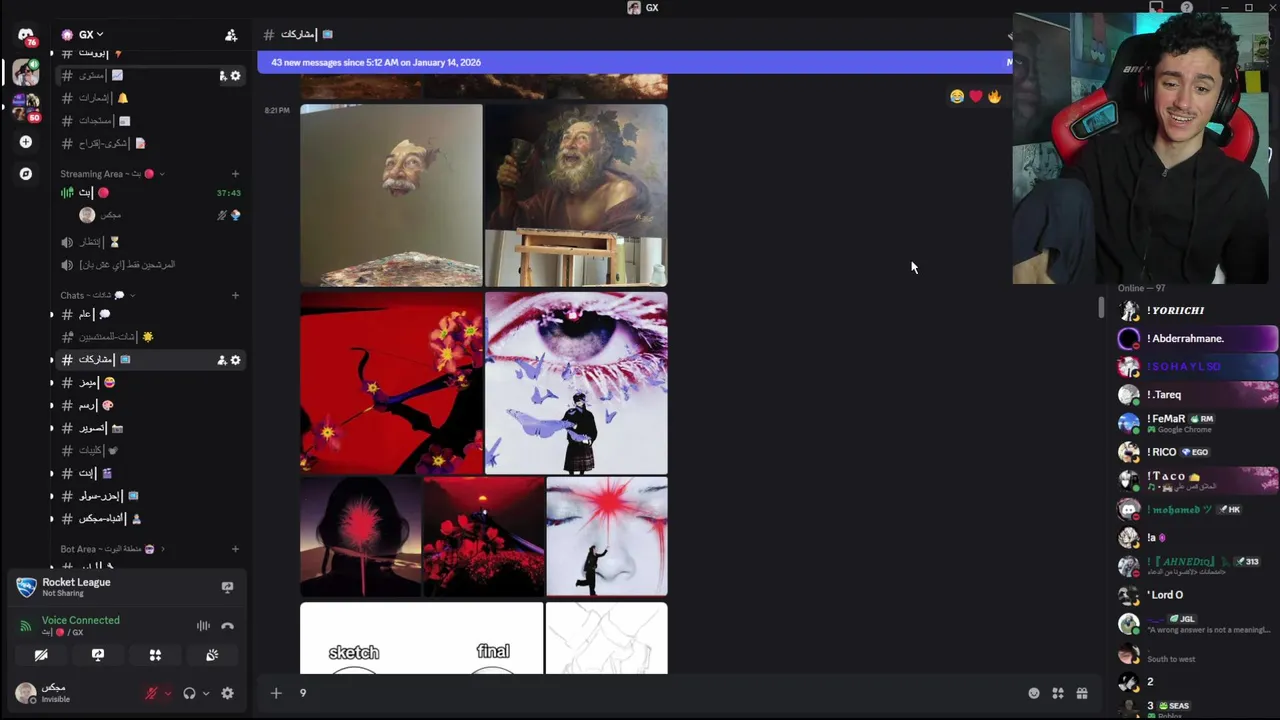
Task: Add fire reaction to message
Action: click(x=994, y=97)
